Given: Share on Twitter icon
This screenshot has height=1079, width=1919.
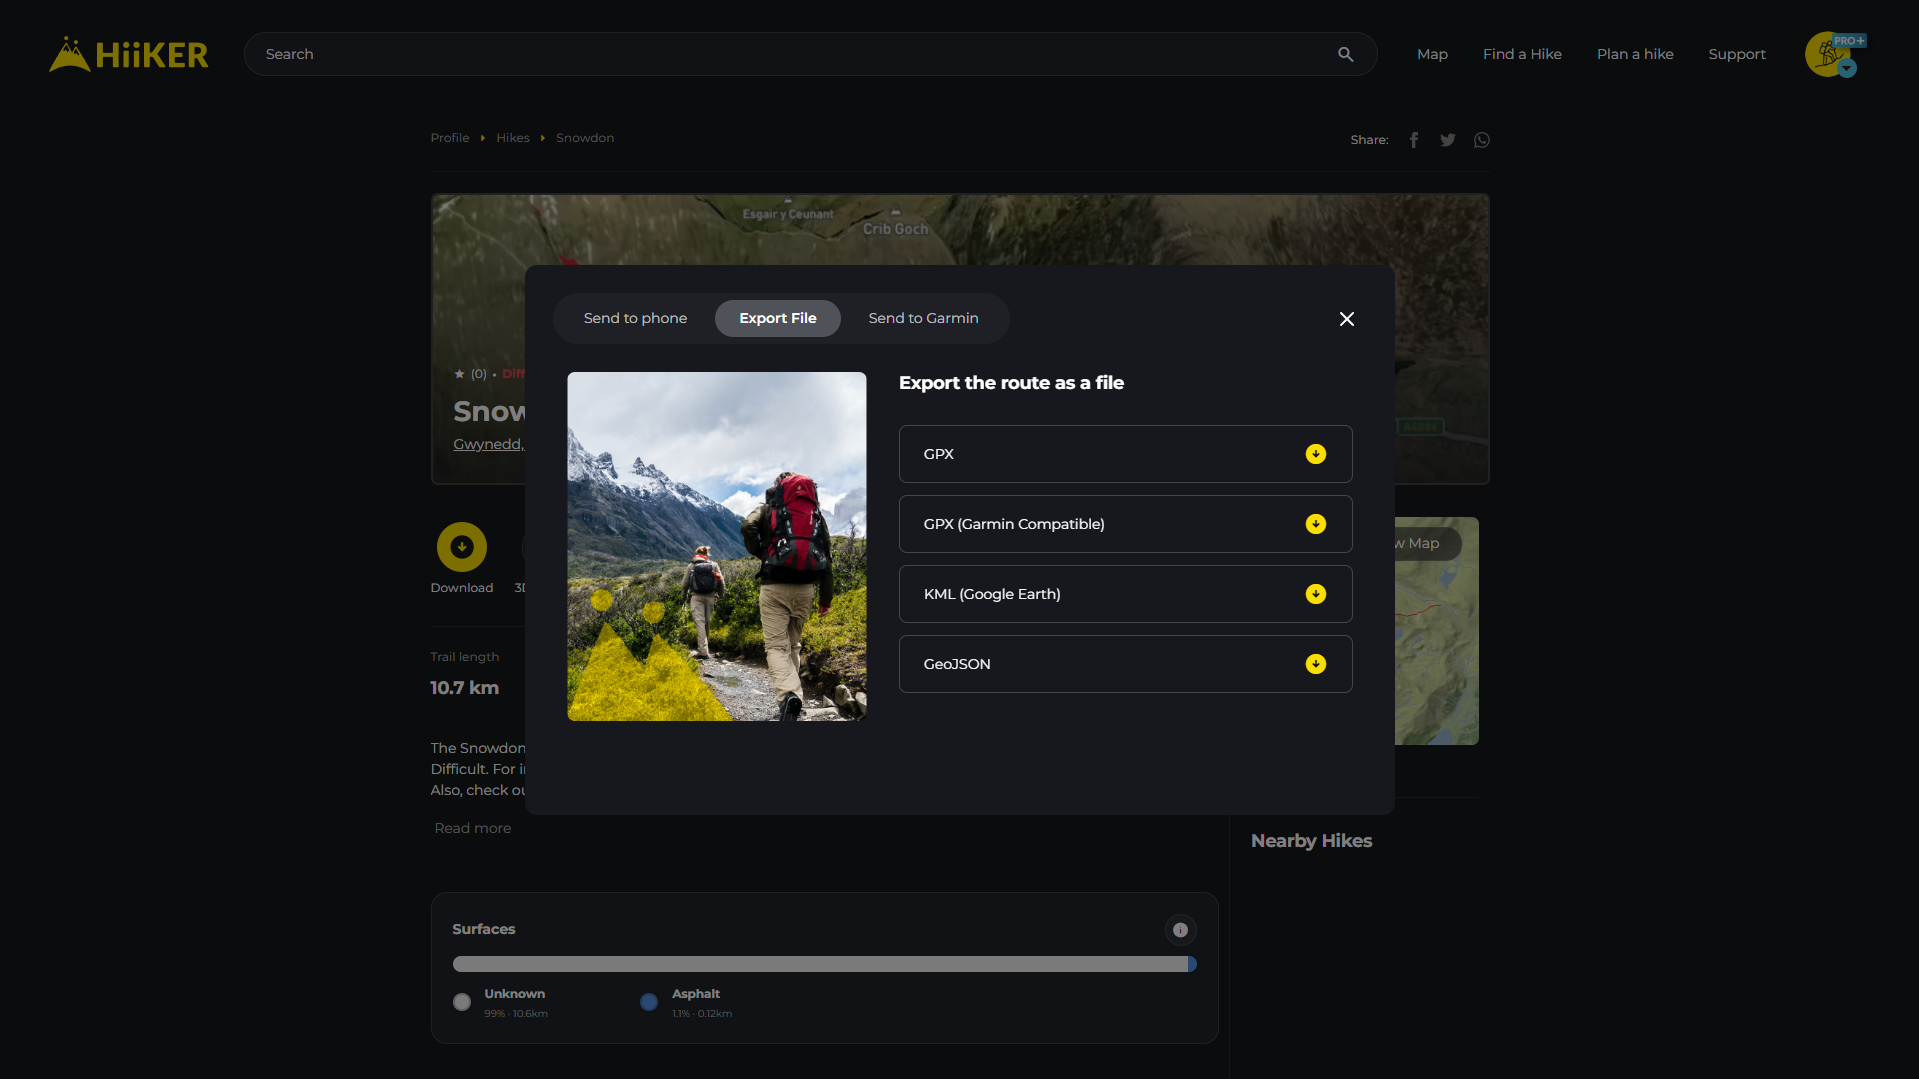Looking at the screenshot, I should [x=1447, y=140].
